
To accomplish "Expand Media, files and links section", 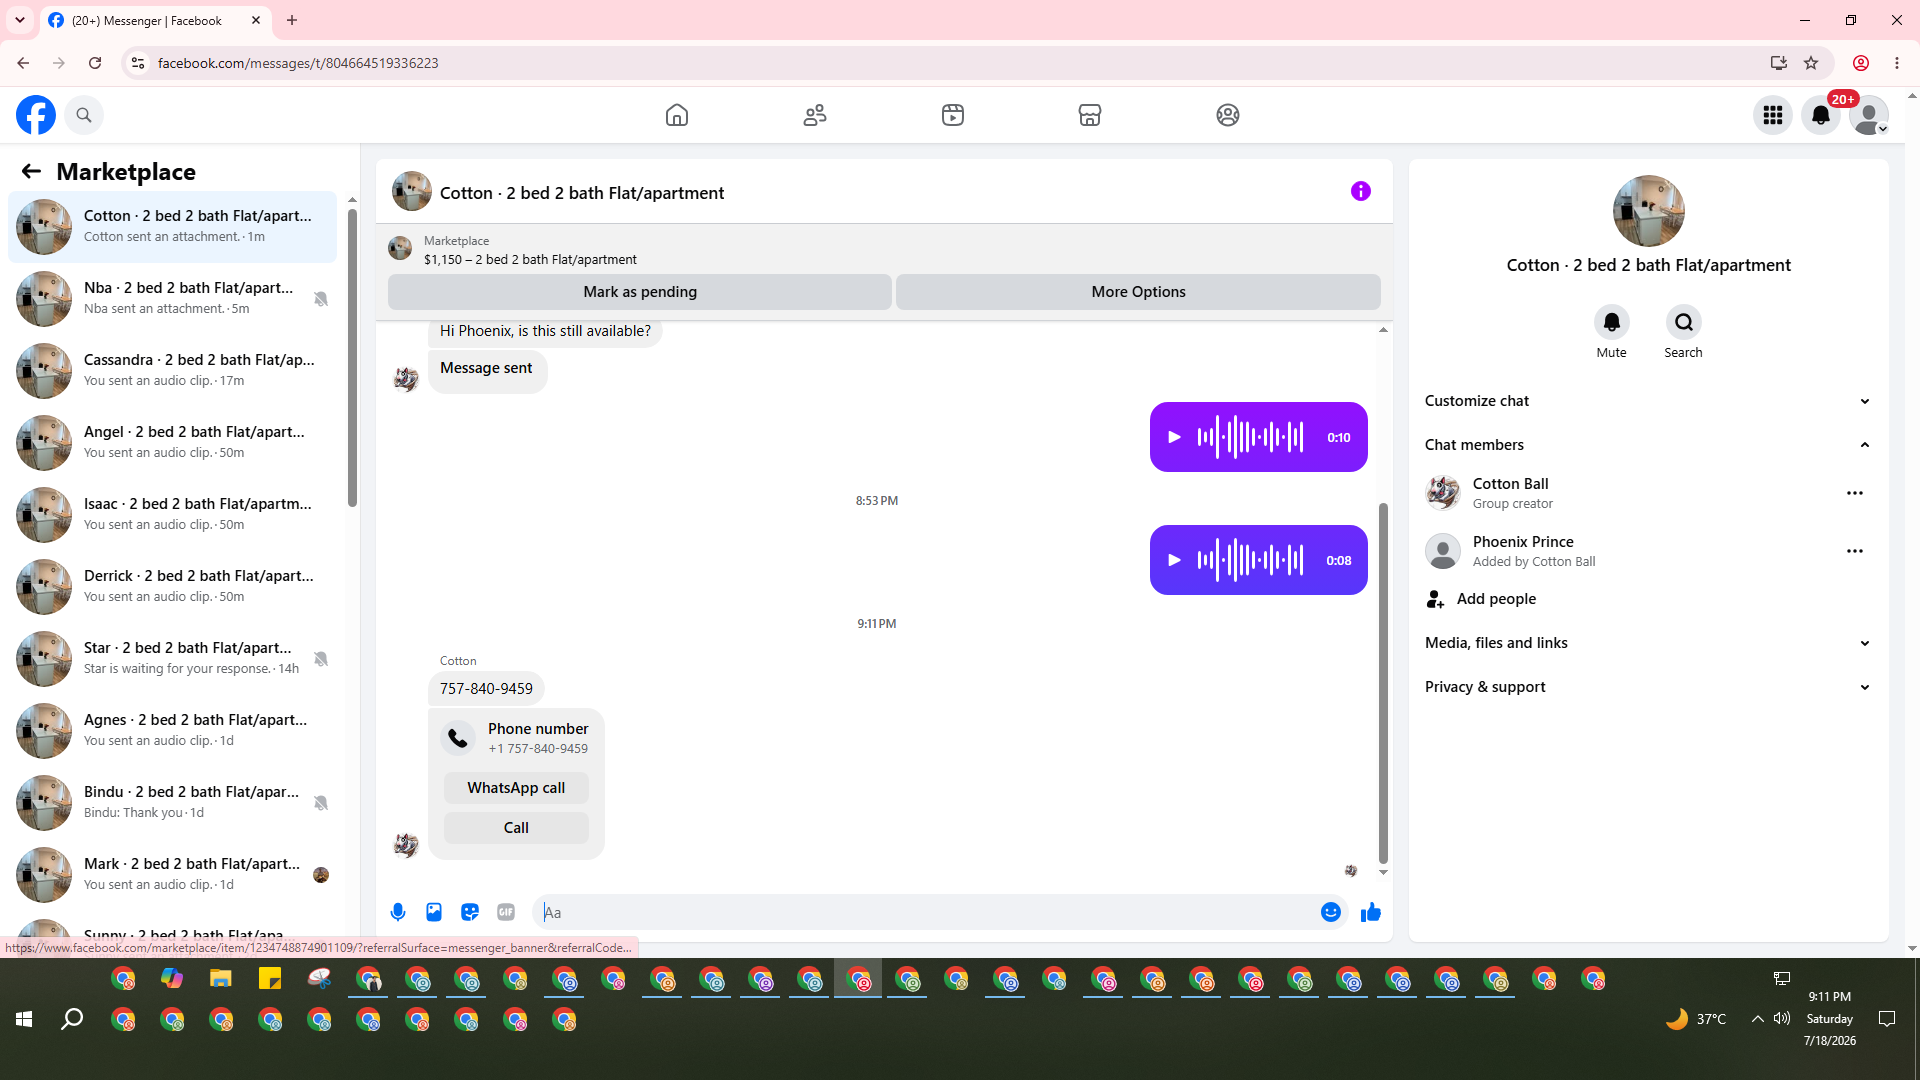I will (x=1648, y=643).
